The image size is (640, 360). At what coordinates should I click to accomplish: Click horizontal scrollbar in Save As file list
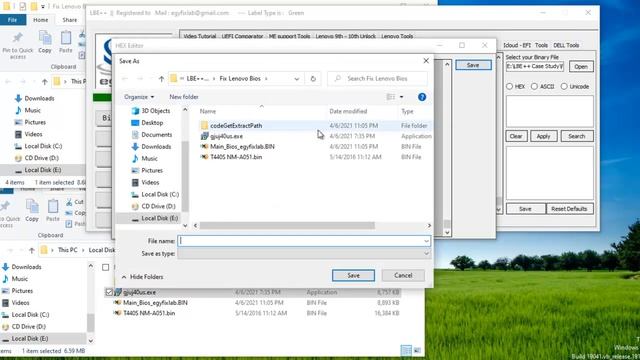287,226
